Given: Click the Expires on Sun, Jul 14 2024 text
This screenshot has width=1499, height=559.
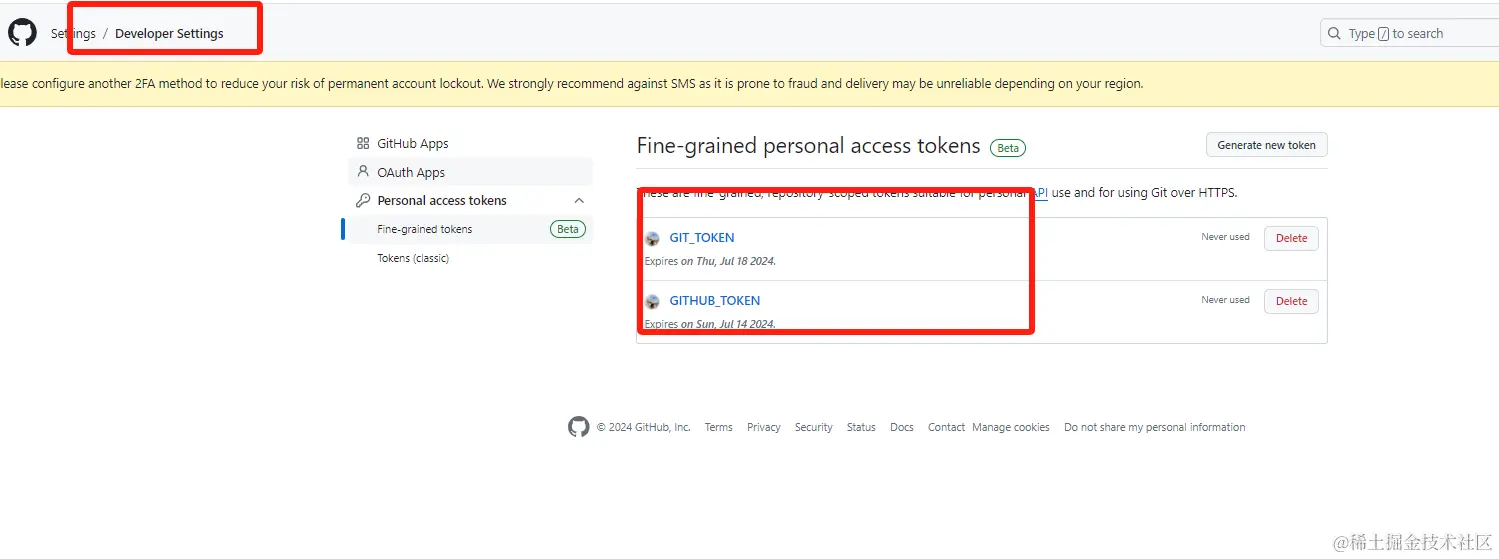Looking at the screenshot, I should (x=710, y=324).
